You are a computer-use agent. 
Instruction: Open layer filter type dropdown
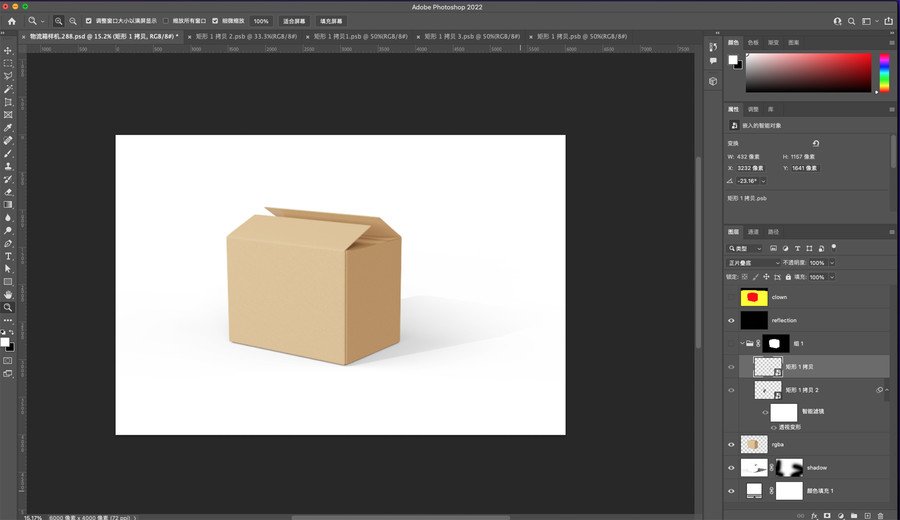[x=744, y=249]
